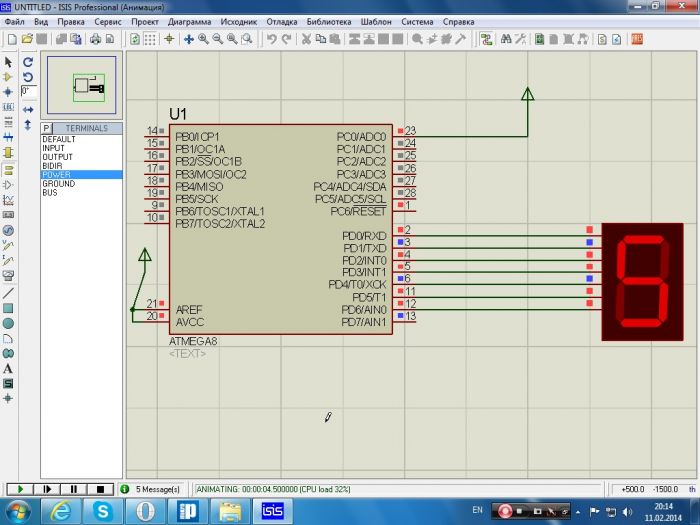
Task: Select junction dot mode
Action: coord(8,92)
